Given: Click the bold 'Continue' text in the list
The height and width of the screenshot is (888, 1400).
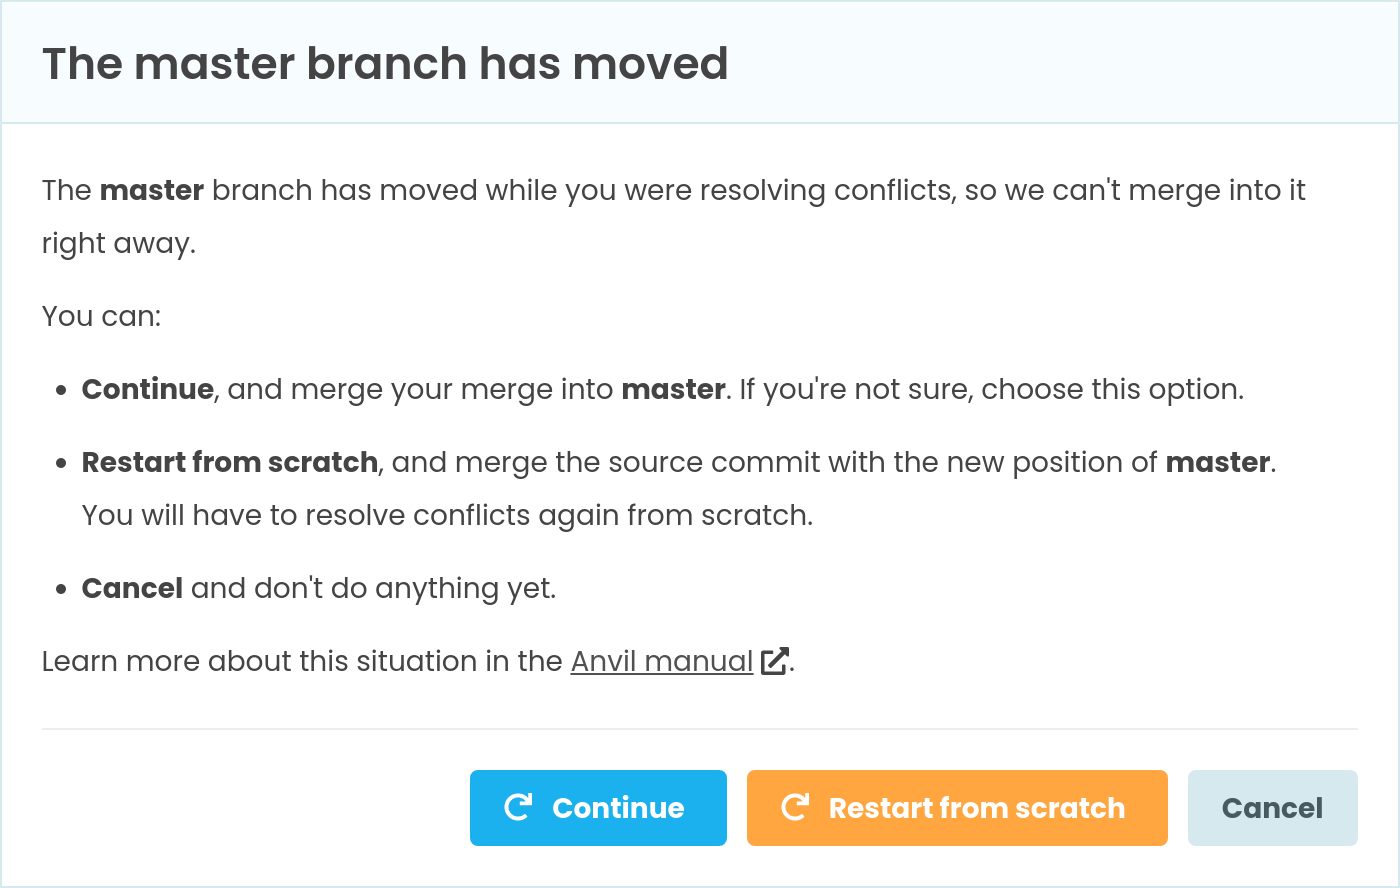Looking at the screenshot, I should pos(148,389).
